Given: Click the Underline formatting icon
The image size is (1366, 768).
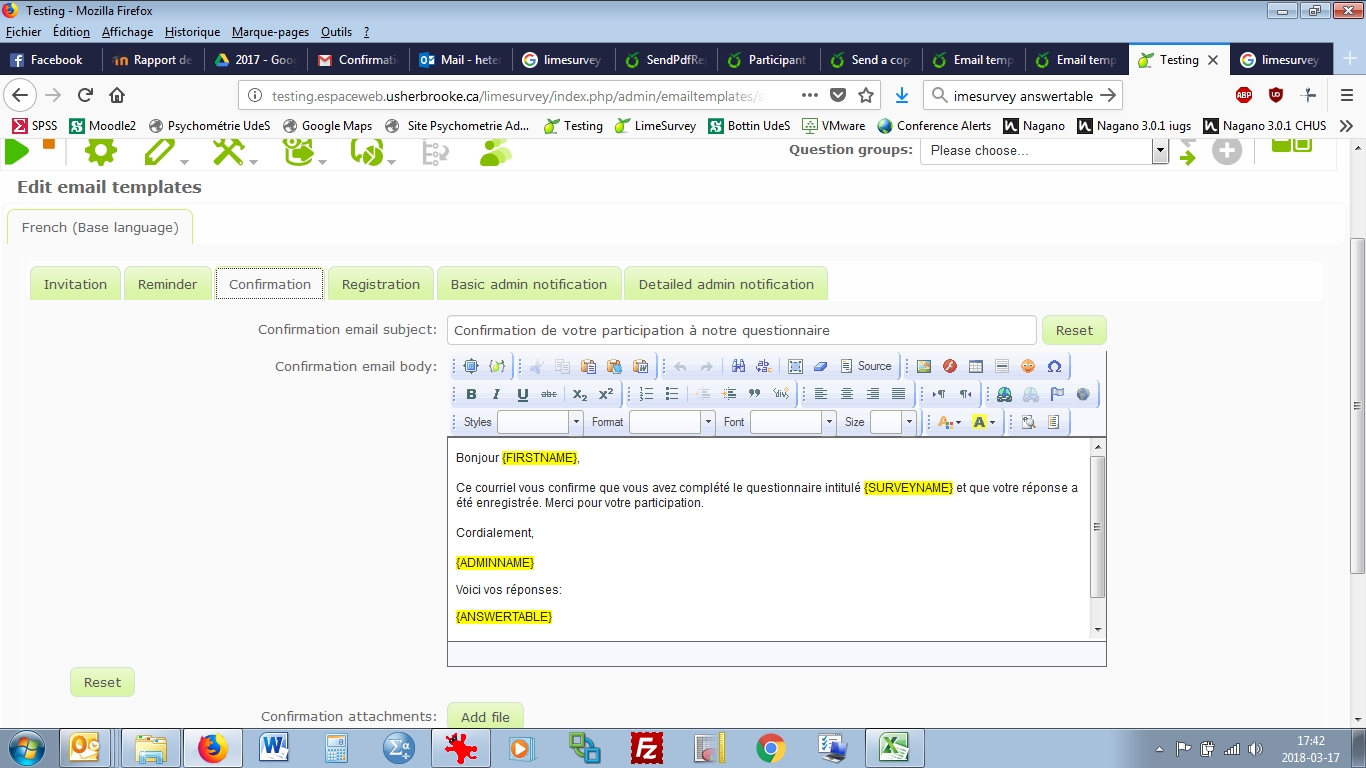Looking at the screenshot, I should [x=522, y=395].
